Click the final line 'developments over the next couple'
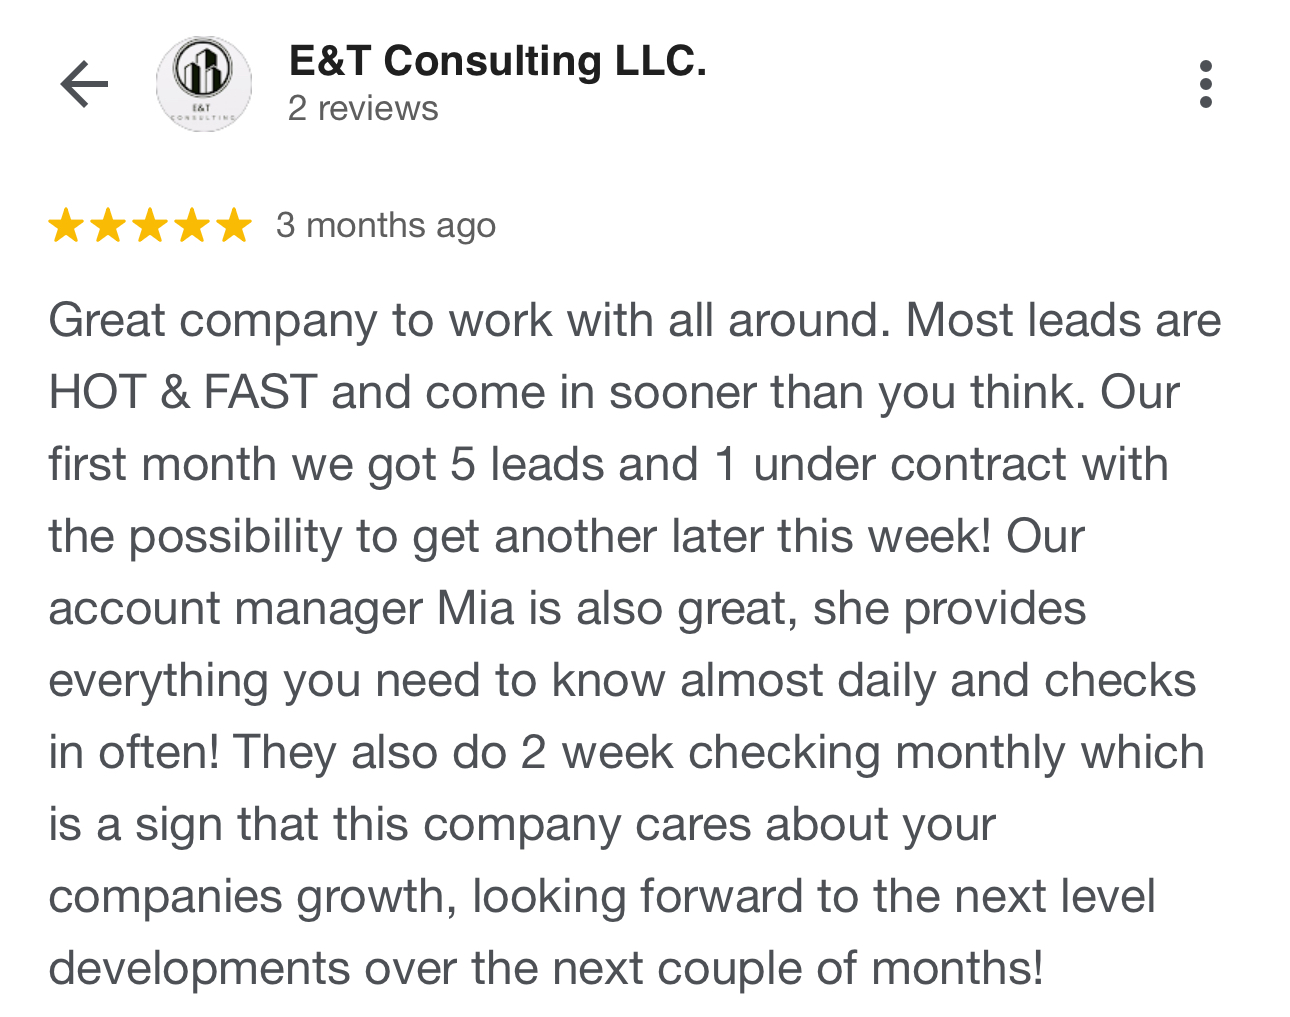Viewport: 1290px width, 1017px height. click(546, 969)
